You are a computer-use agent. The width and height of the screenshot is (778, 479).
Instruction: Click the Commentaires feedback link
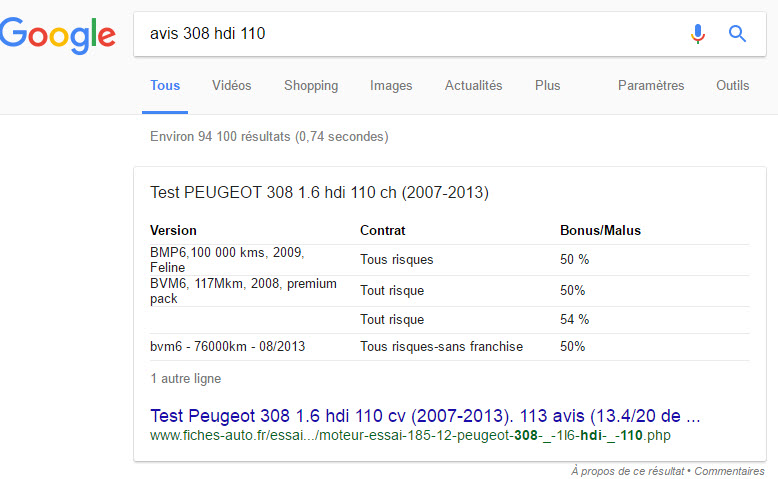tap(729, 471)
